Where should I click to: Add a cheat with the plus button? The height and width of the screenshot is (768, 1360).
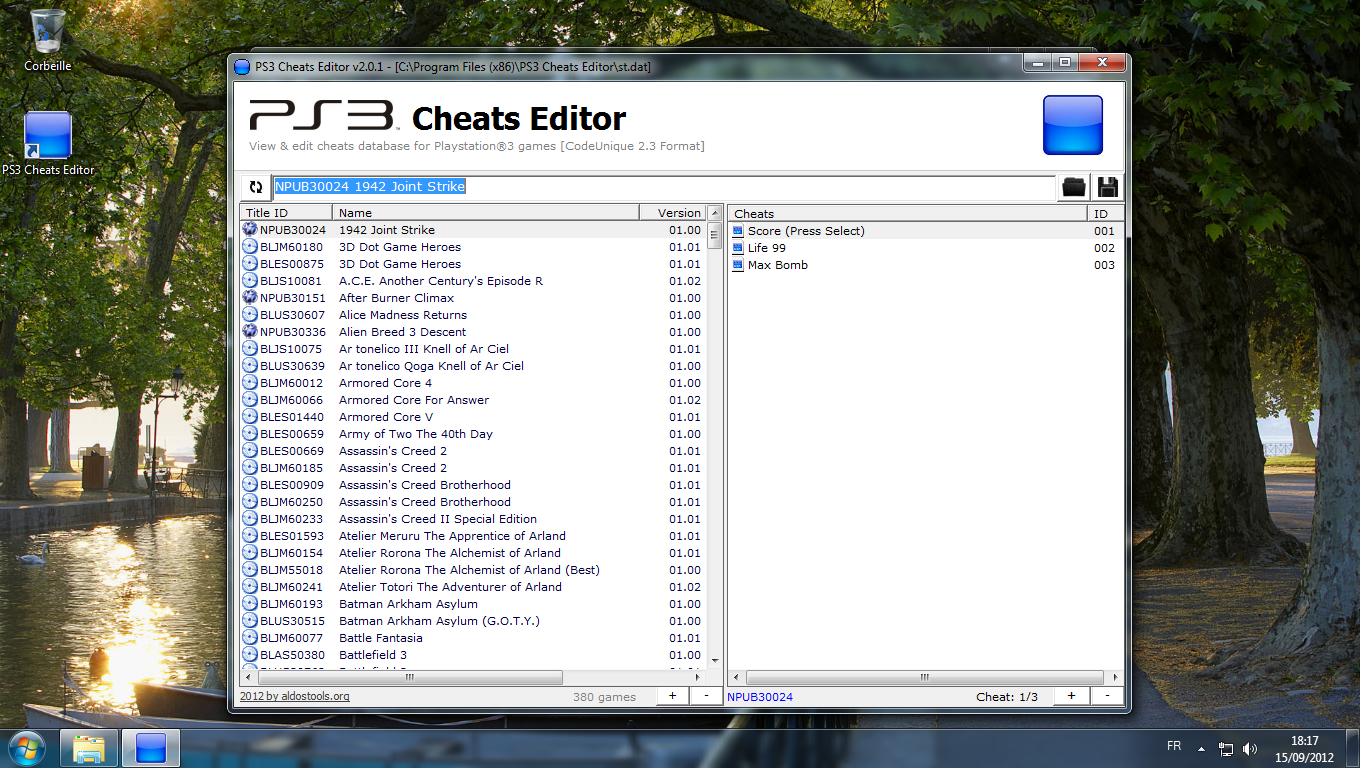1071,696
